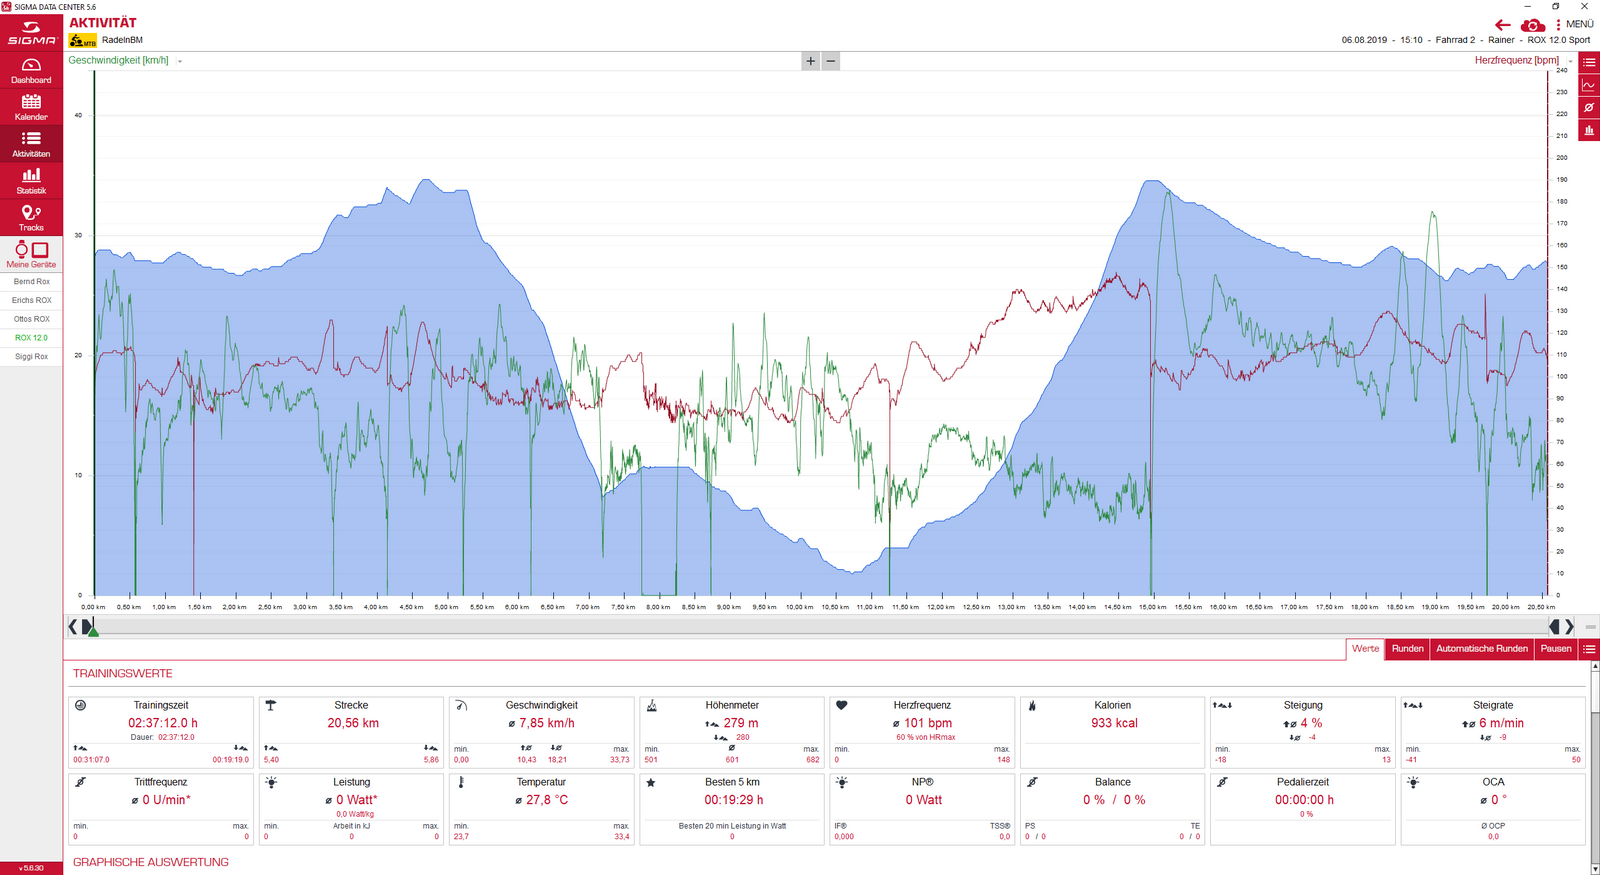Open the Dashboard in the sidebar

31,71
